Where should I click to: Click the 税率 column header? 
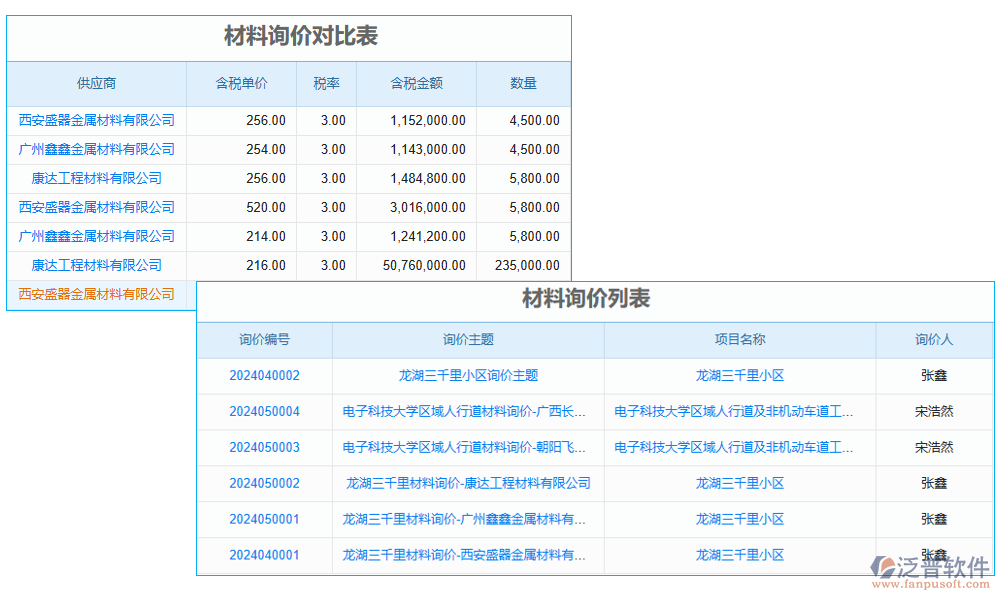(x=326, y=84)
